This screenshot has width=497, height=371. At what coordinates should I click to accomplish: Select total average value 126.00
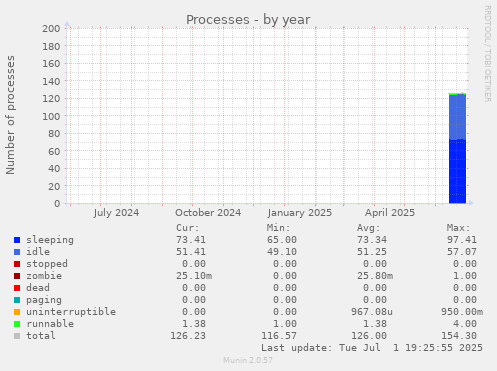click(x=369, y=336)
